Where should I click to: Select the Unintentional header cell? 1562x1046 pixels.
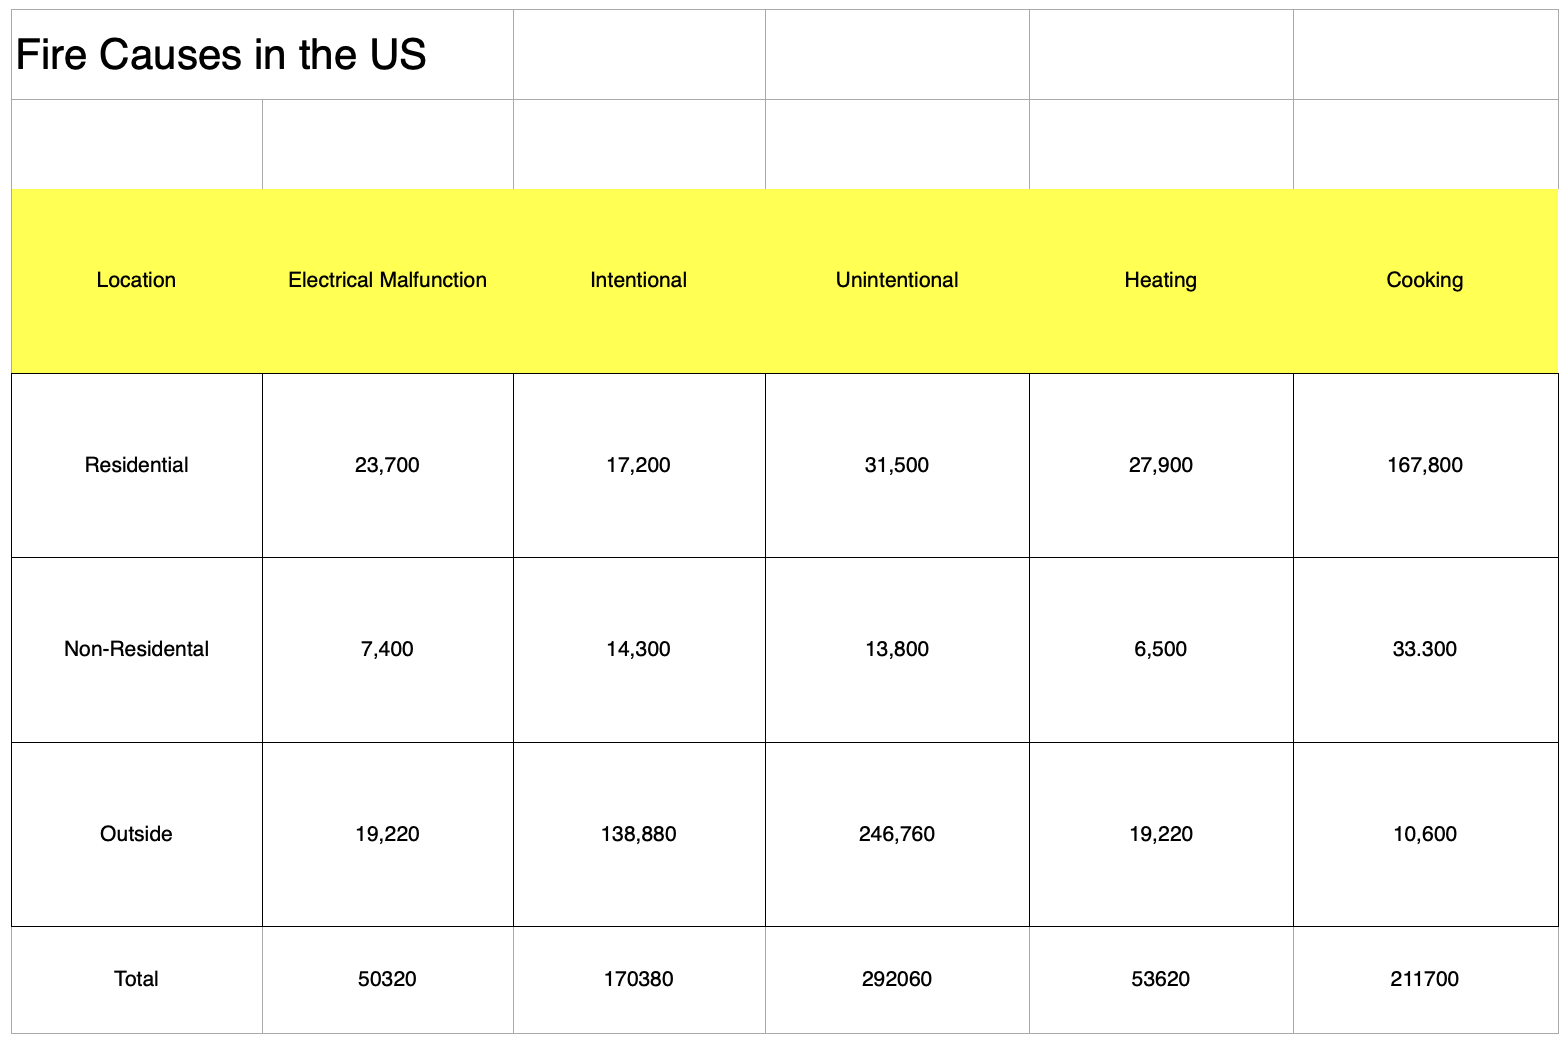(896, 280)
